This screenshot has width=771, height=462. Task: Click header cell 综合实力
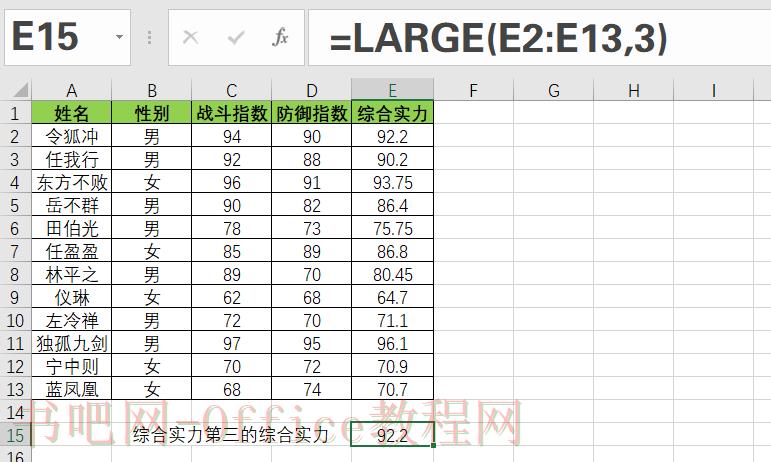(392, 113)
